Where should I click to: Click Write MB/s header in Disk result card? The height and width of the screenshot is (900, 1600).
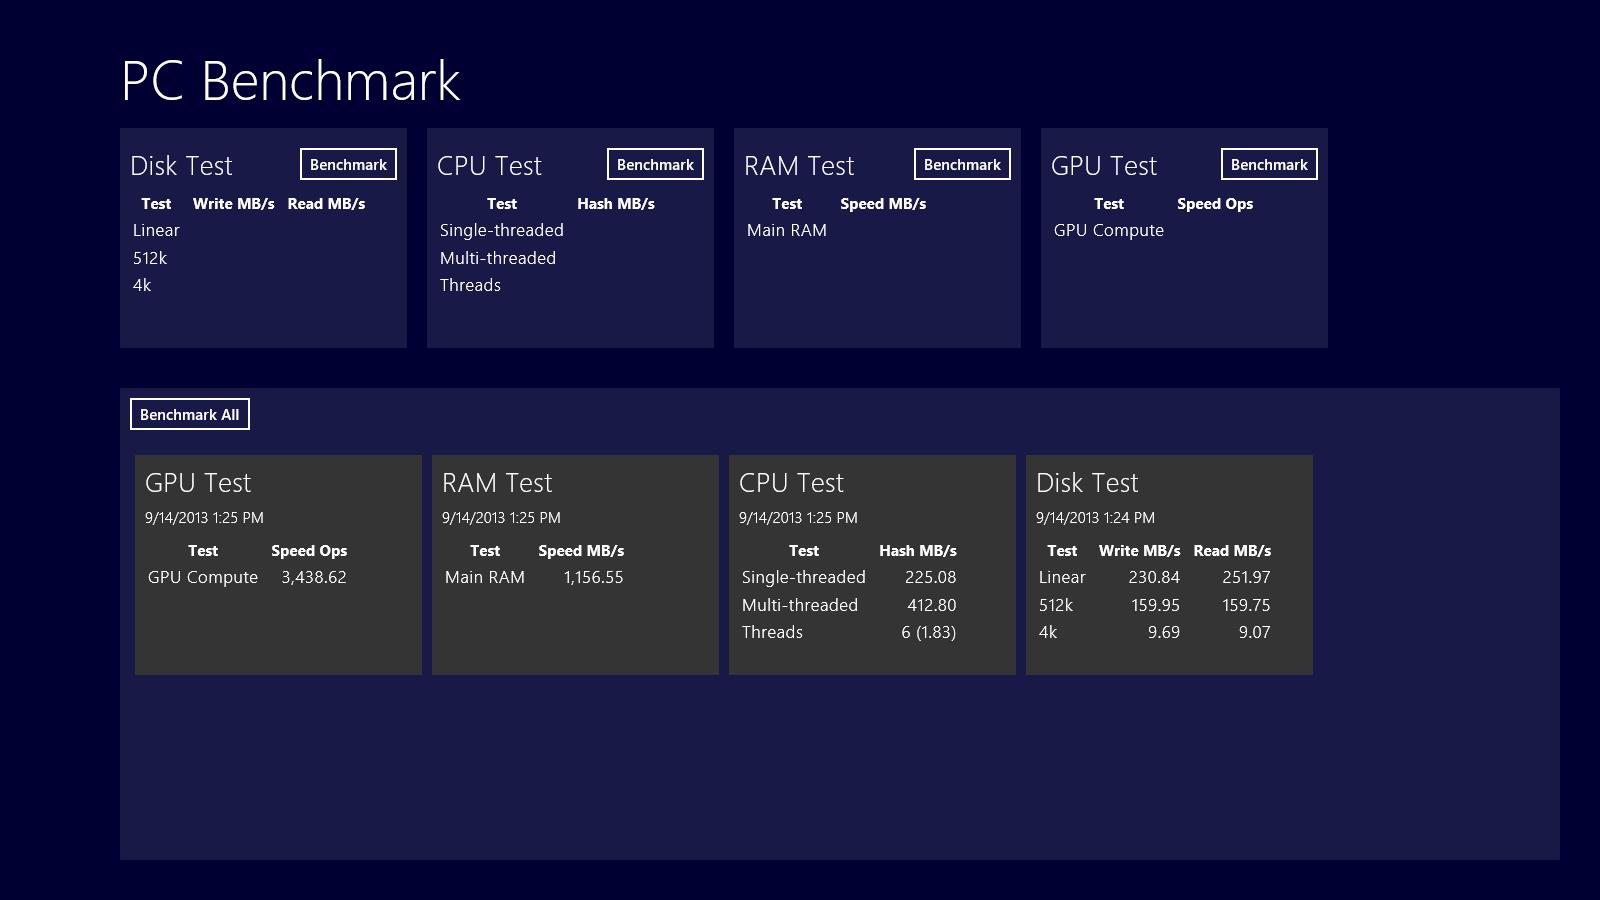(1139, 551)
